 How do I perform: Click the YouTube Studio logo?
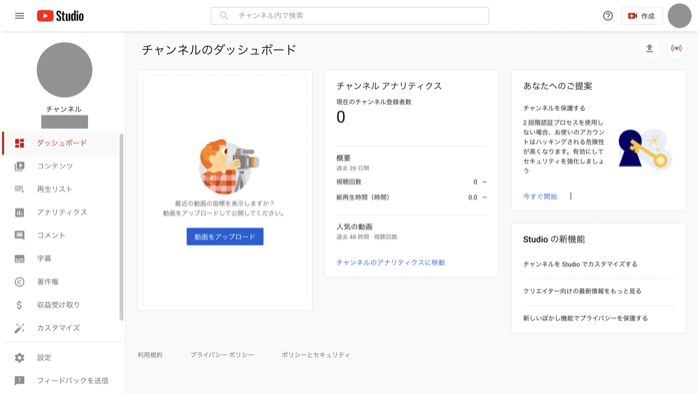point(60,16)
